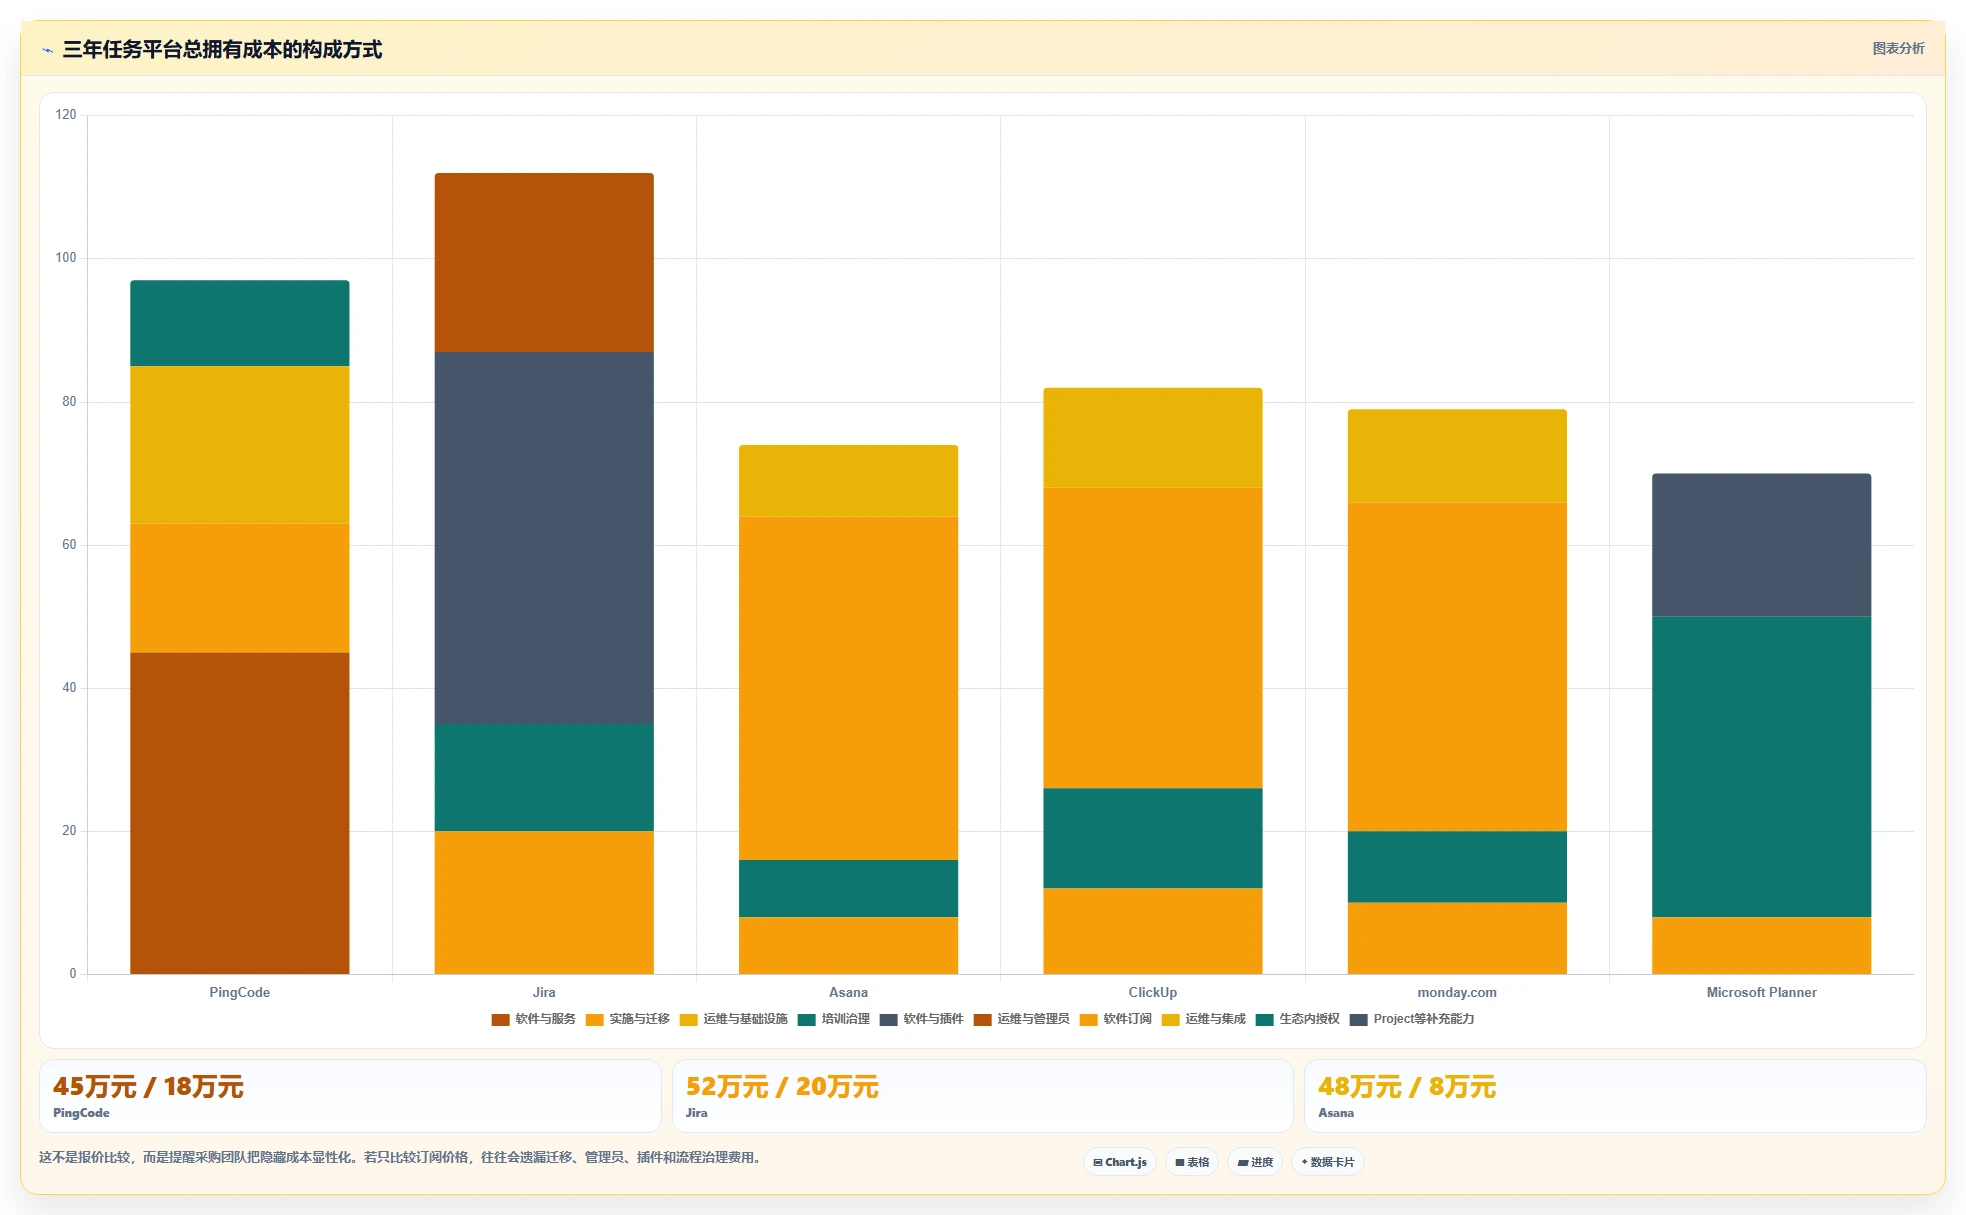Toggle the 实施与迁移 legend series
Image resolution: width=1966 pixels, height=1215 pixels.
pos(628,1019)
